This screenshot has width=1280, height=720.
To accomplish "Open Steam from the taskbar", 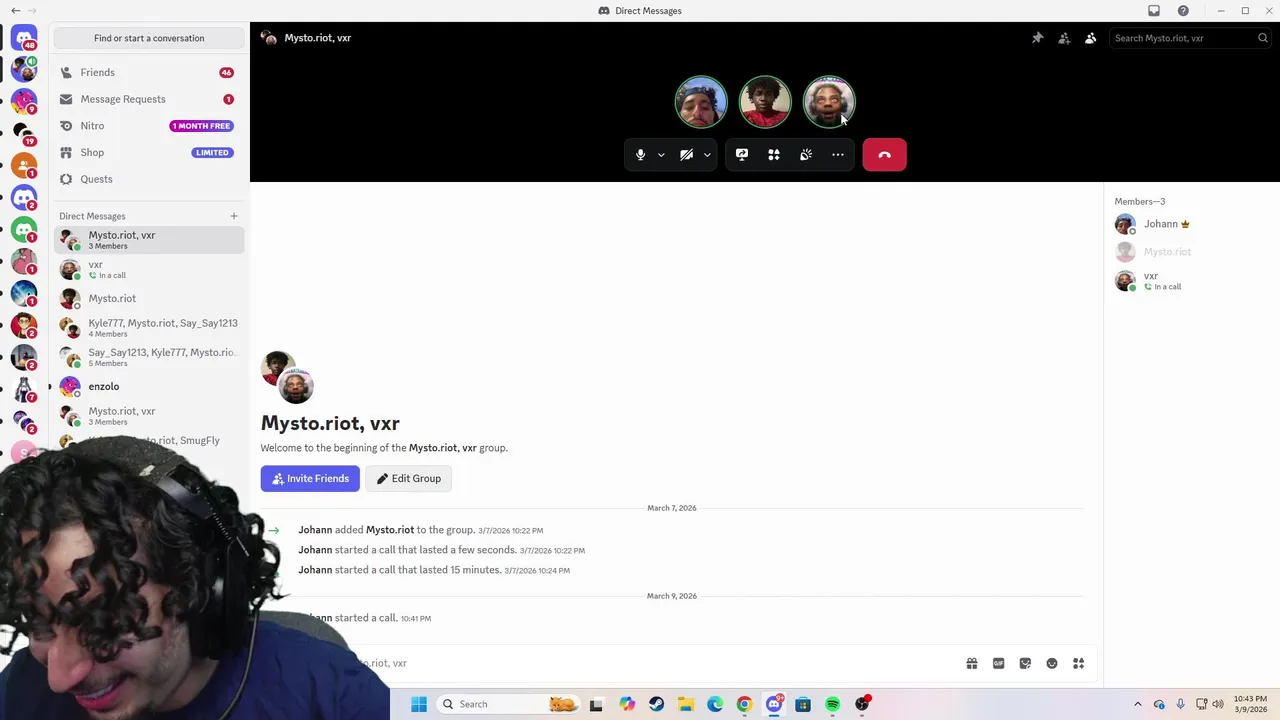I will (x=656, y=704).
